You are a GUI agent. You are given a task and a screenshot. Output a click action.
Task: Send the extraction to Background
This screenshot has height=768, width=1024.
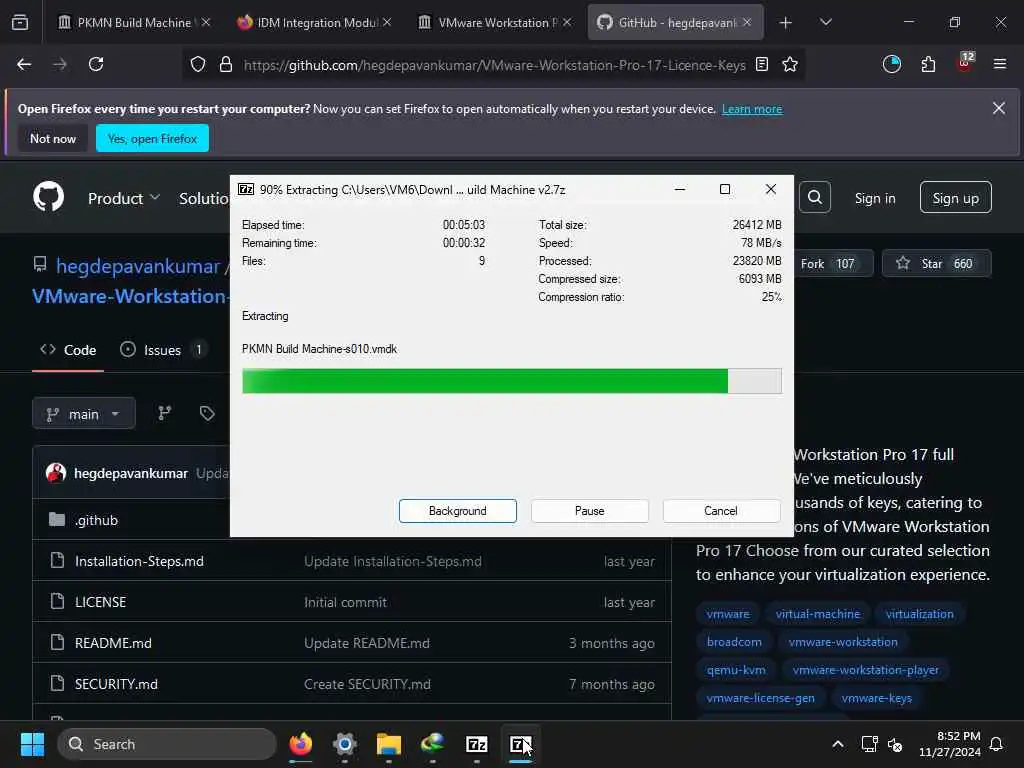pyautogui.click(x=457, y=511)
